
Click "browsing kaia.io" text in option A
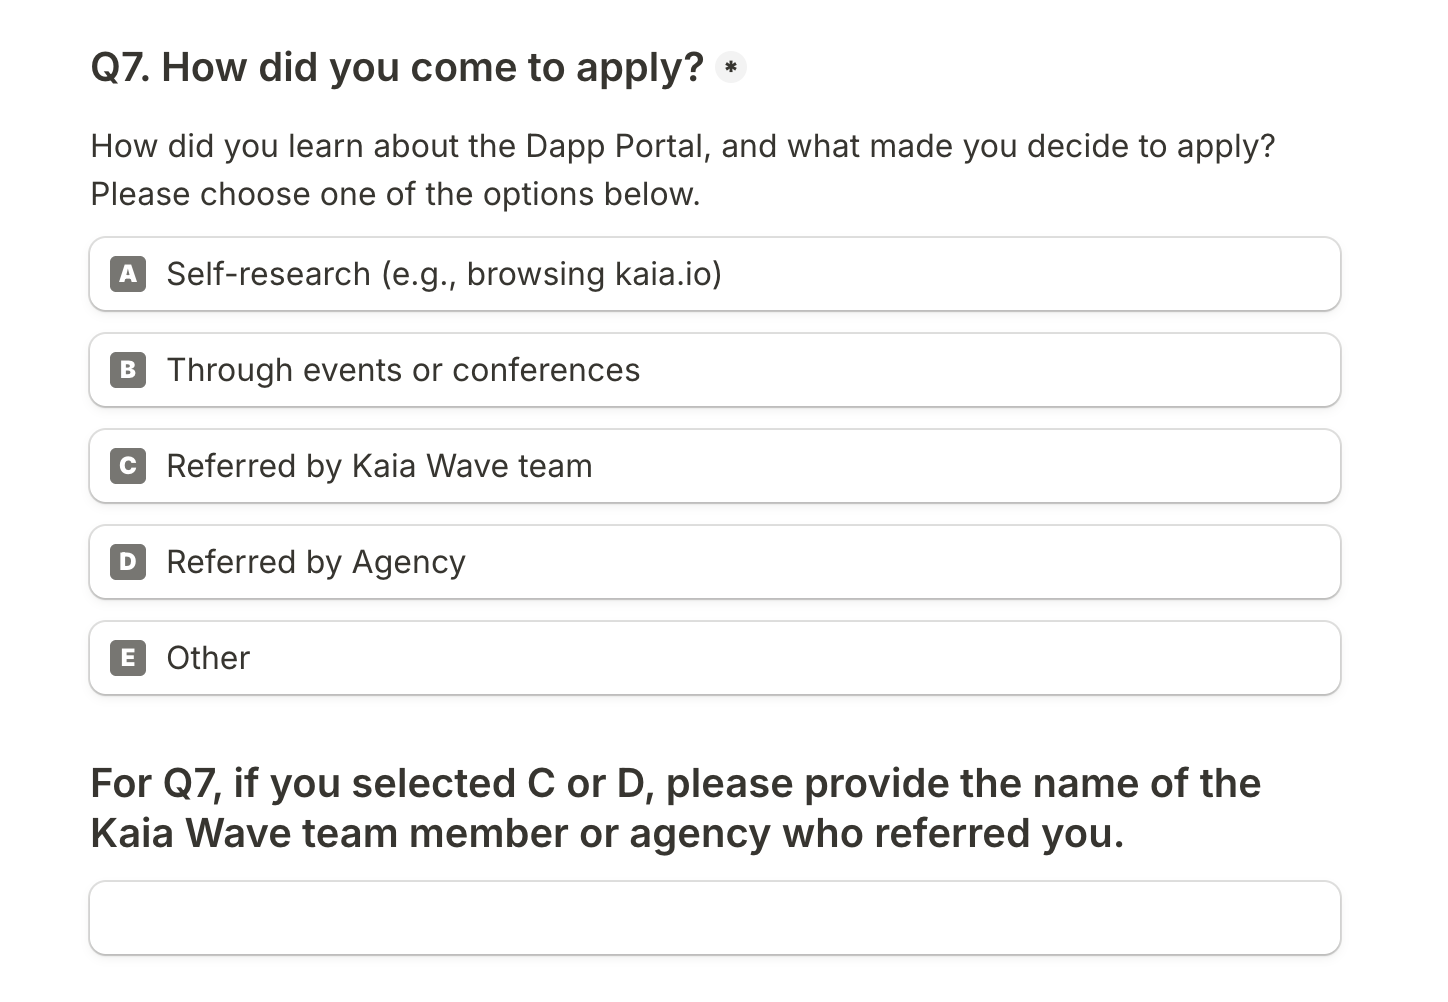point(594,274)
